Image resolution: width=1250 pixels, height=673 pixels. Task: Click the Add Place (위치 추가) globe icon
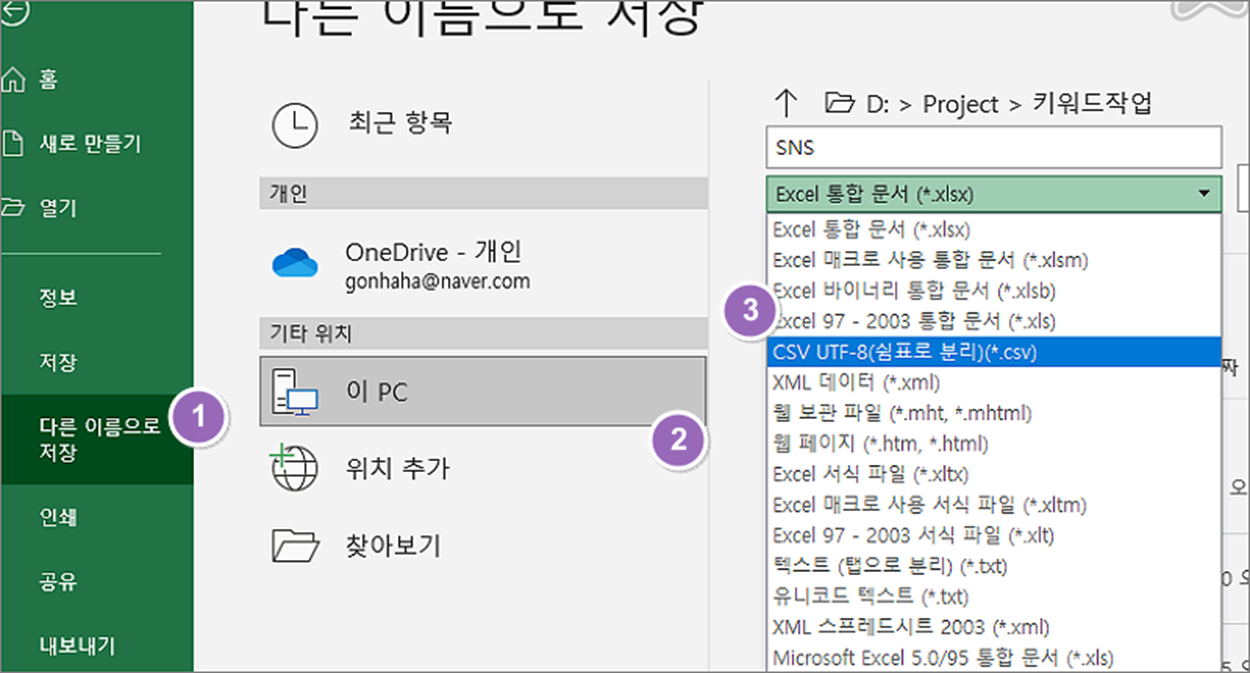click(x=295, y=468)
